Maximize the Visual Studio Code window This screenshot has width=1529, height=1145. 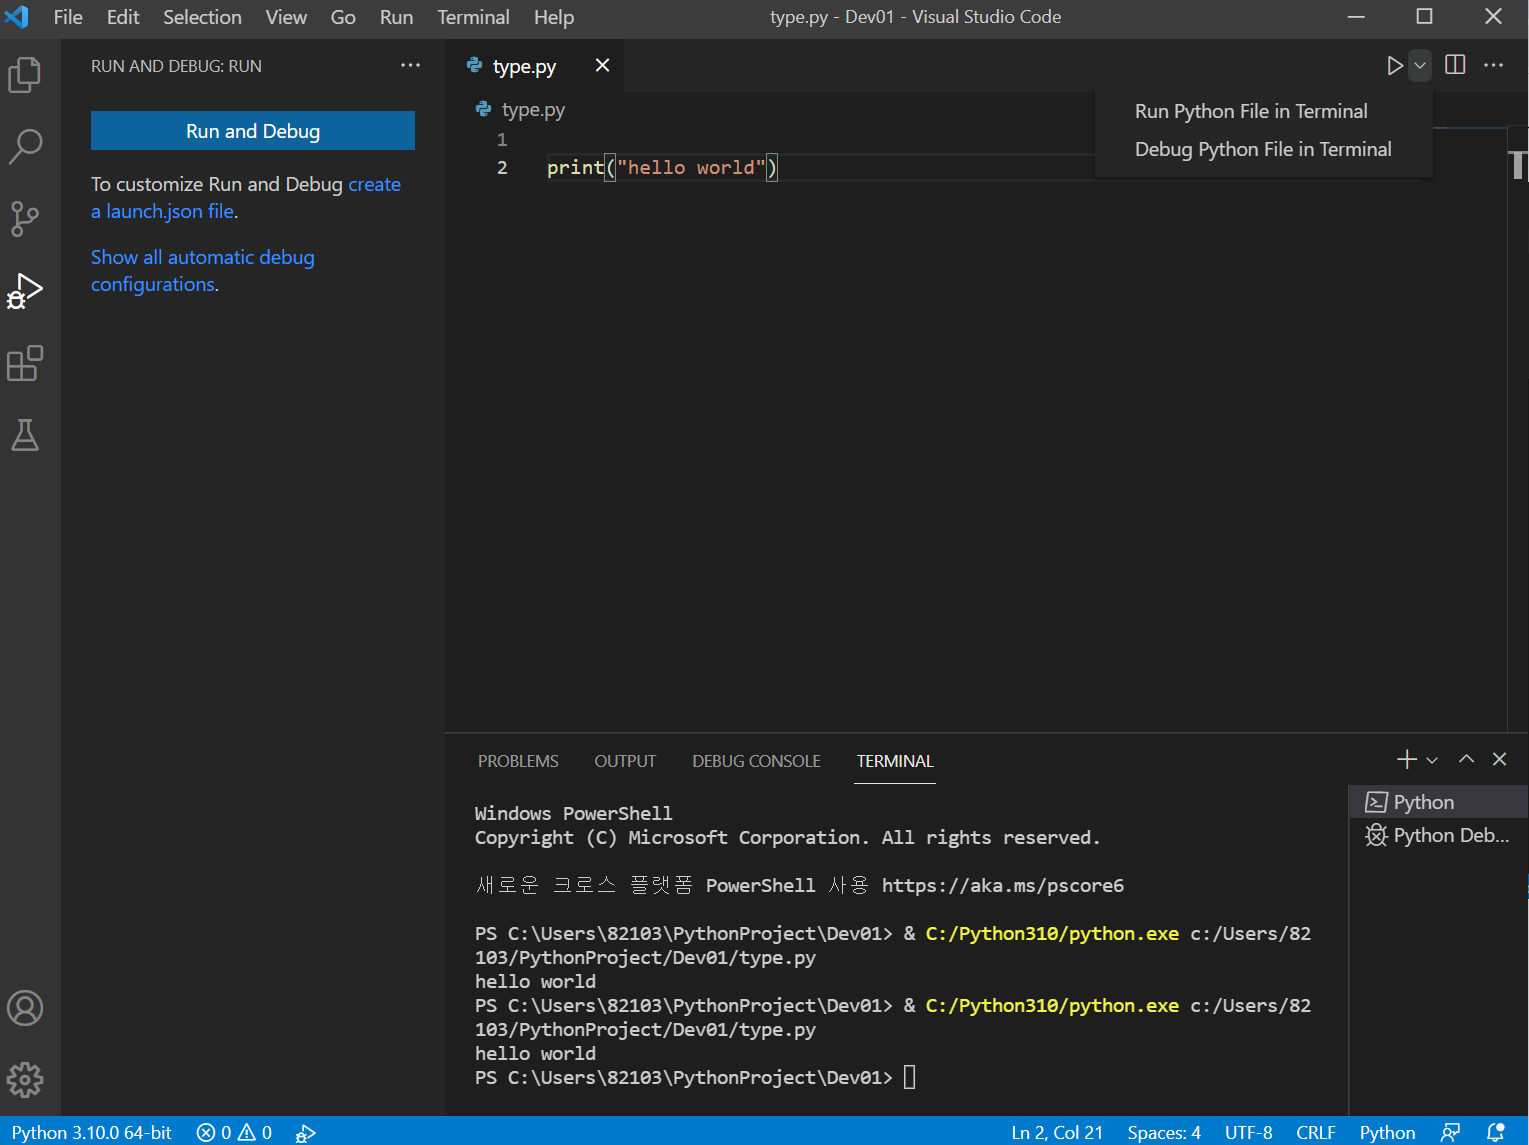click(1424, 16)
